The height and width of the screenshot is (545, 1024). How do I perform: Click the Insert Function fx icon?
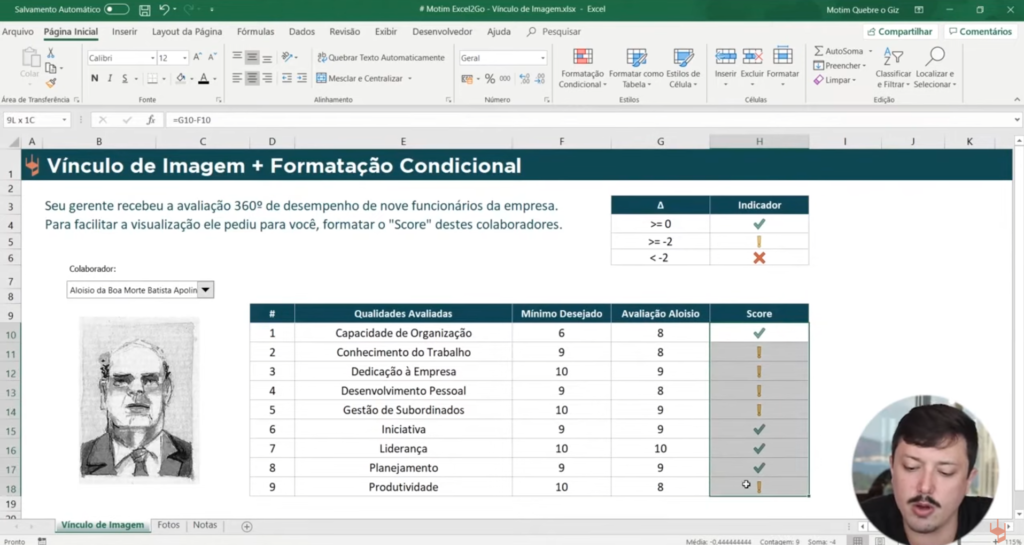pyautogui.click(x=151, y=120)
